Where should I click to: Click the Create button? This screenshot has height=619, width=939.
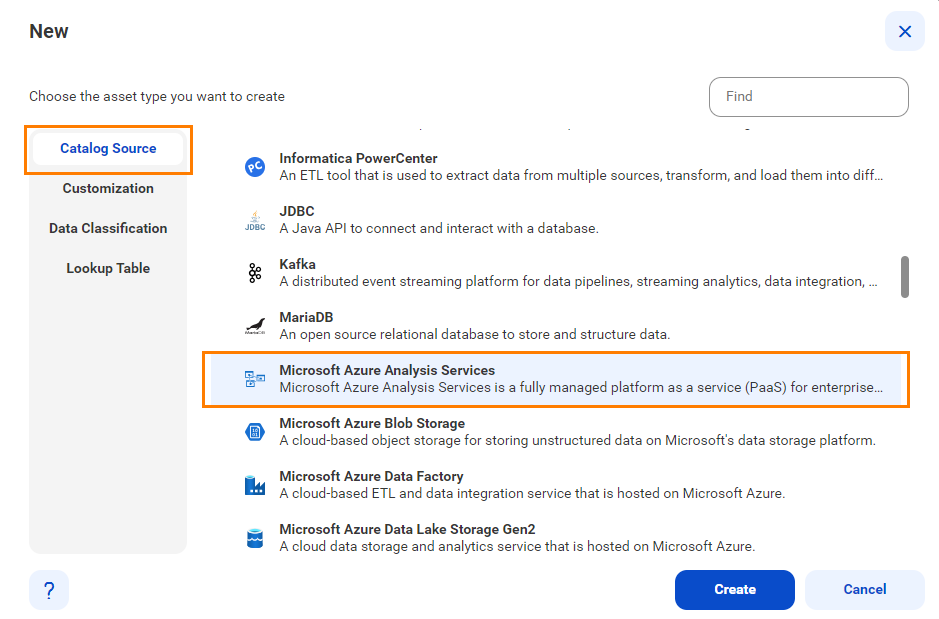point(735,590)
